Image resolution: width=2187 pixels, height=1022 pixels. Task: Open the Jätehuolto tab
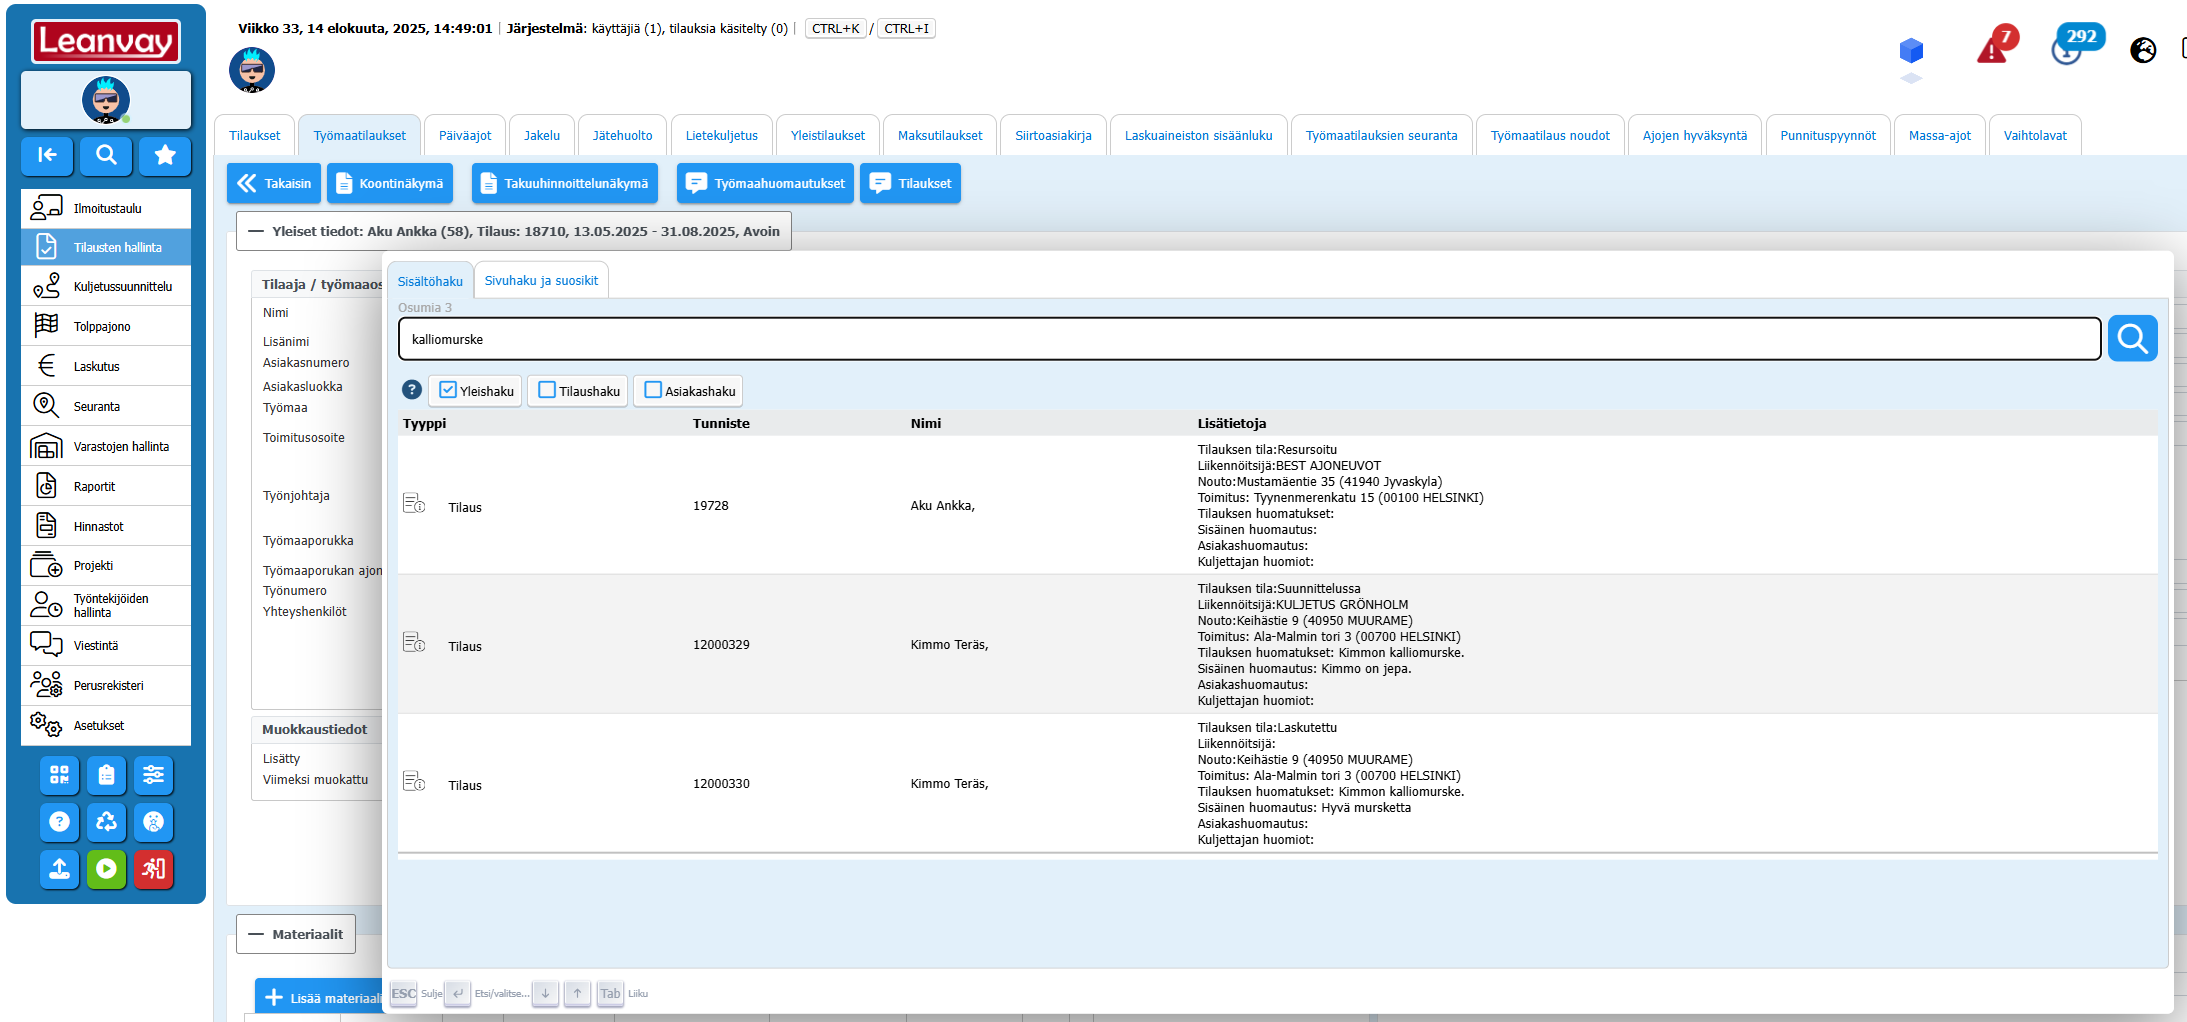tap(622, 136)
